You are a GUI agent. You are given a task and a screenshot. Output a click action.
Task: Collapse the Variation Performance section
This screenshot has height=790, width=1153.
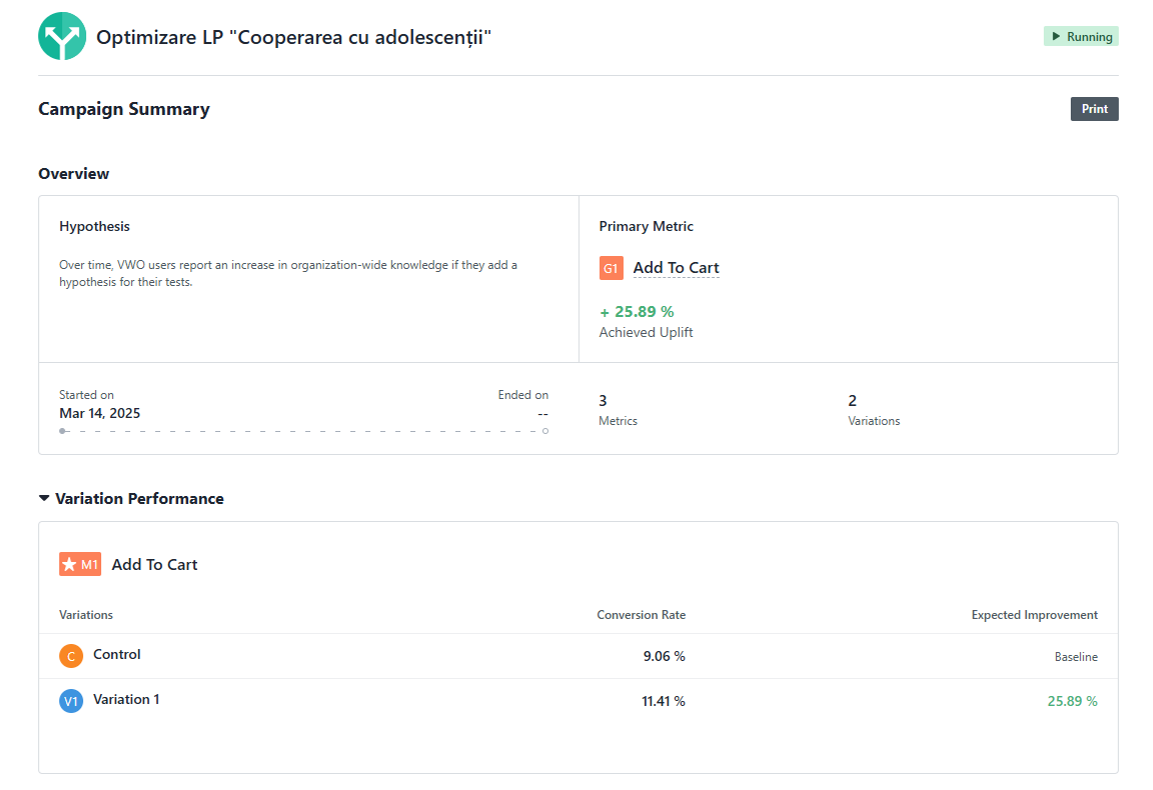click(x=44, y=498)
